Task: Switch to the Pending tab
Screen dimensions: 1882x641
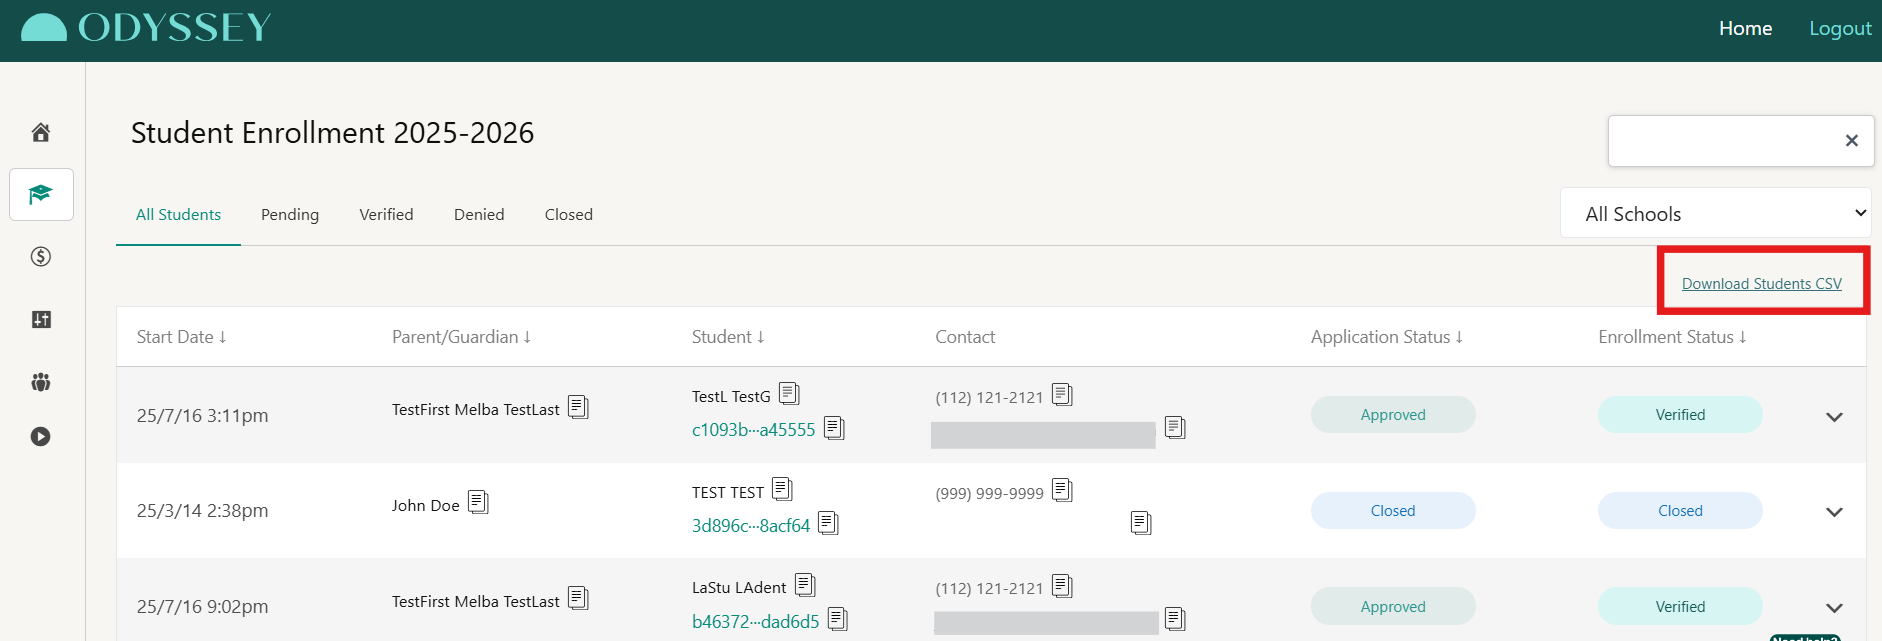Action: click(x=290, y=215)
